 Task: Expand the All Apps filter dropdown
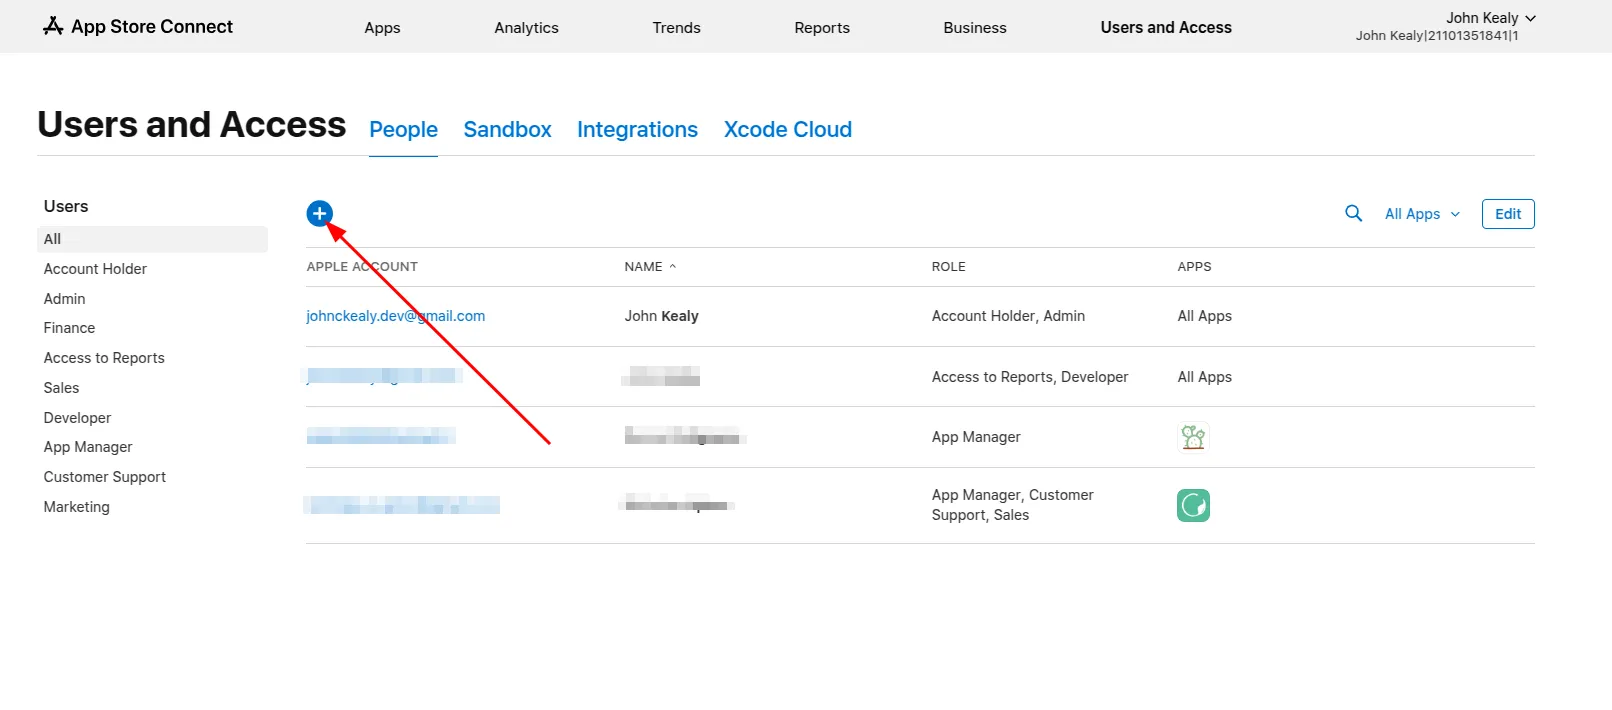(x=1422, y=214)
